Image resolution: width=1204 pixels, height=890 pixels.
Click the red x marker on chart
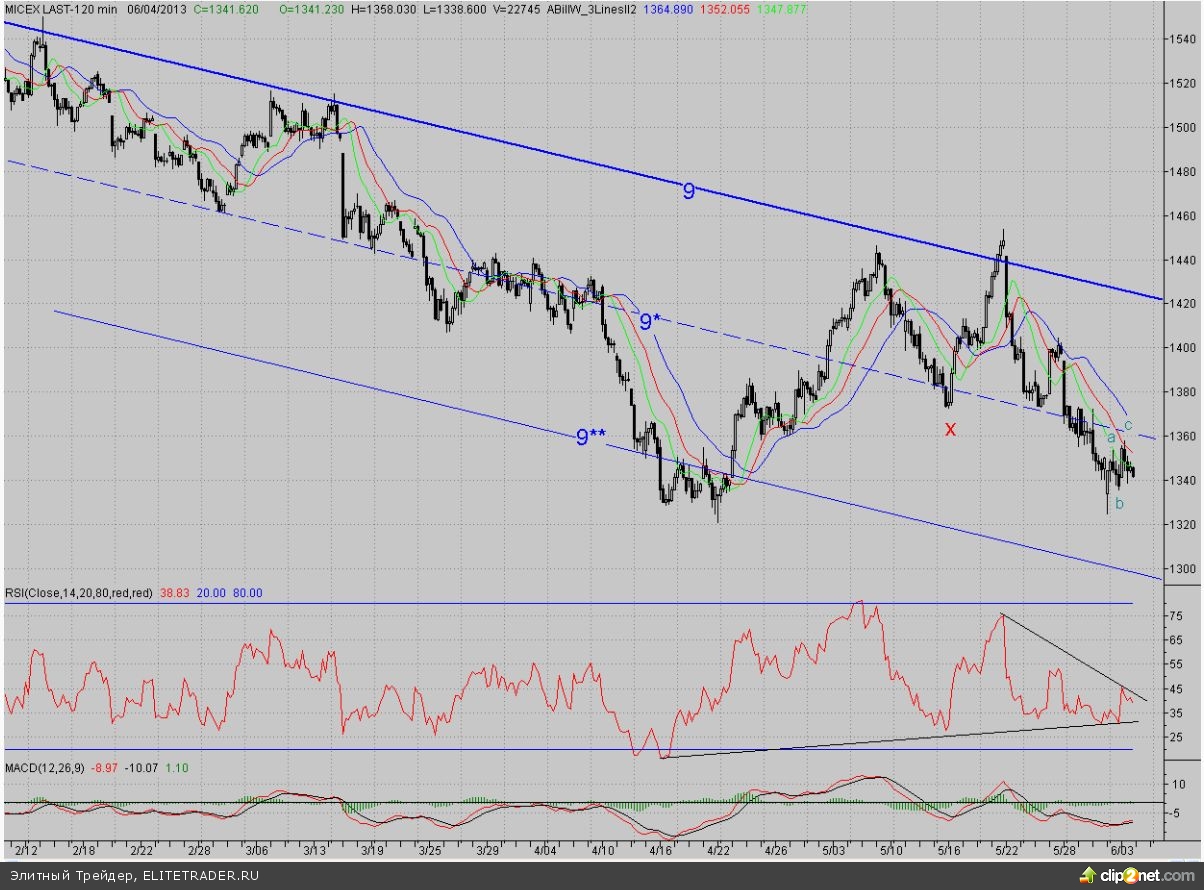[x=950, y=429]
